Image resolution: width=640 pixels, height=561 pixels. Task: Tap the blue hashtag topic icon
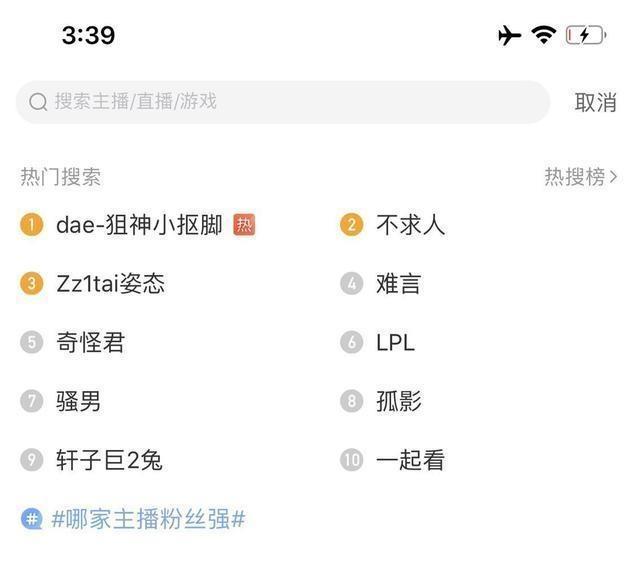[x=31, y=519]
